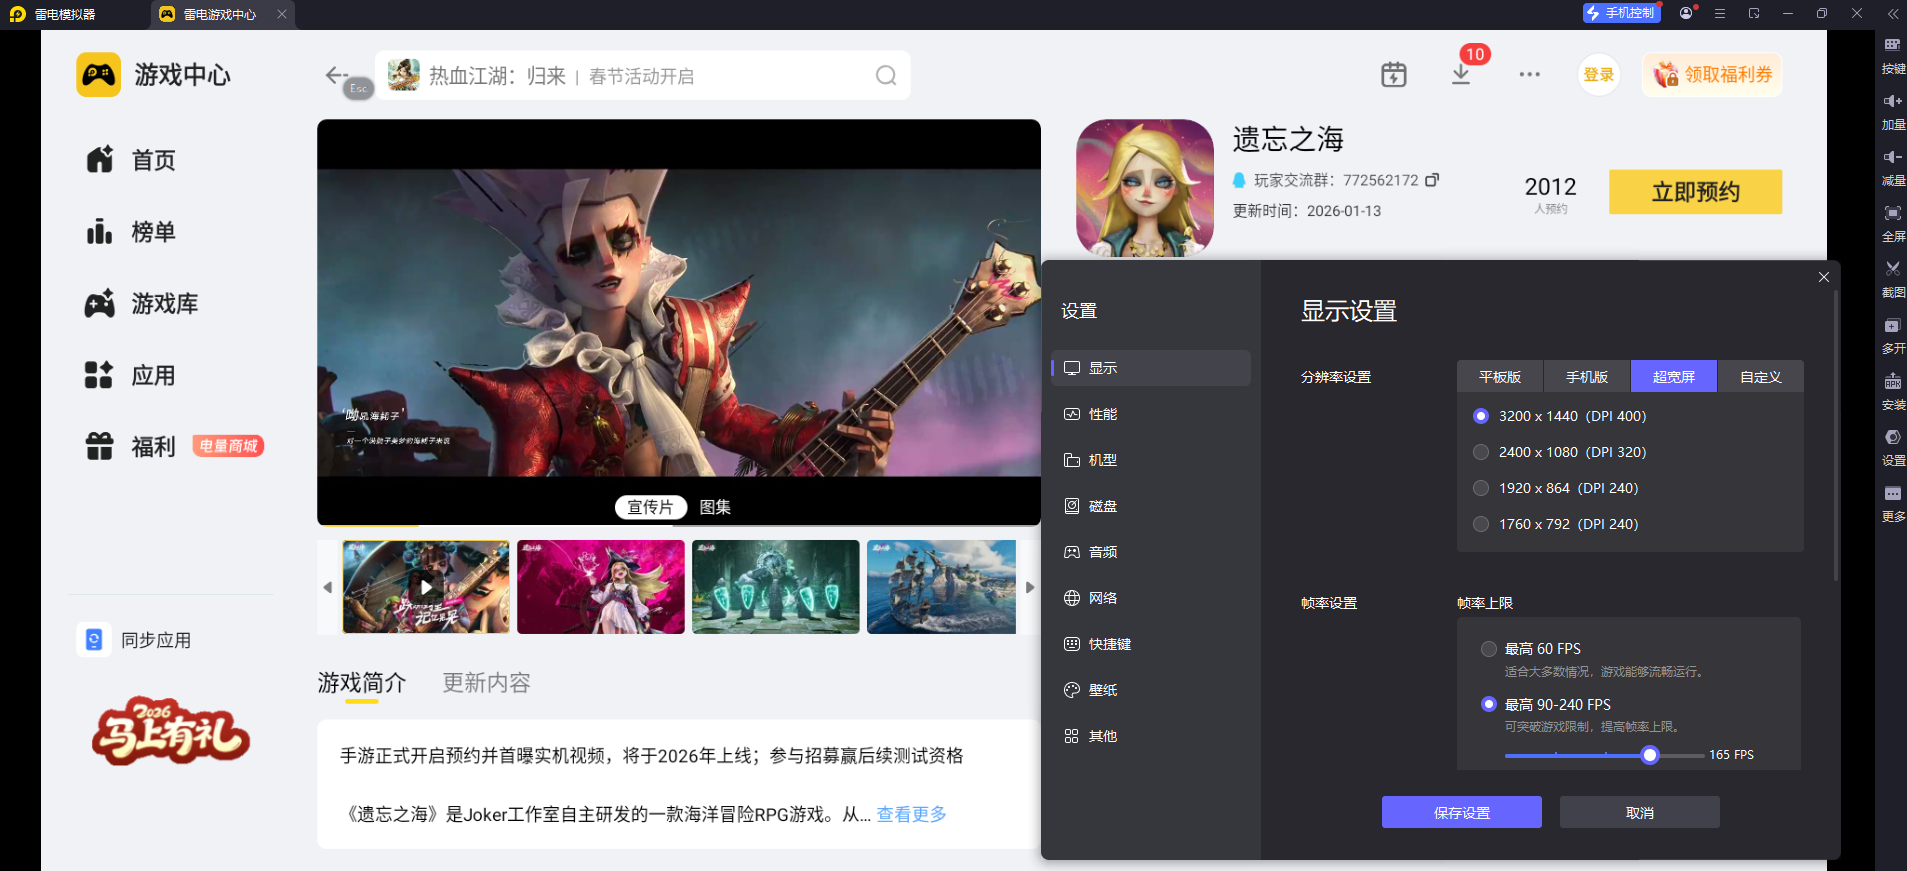
Task: Click the 马上有礼 promotional banner
Action: coord(170,731)
